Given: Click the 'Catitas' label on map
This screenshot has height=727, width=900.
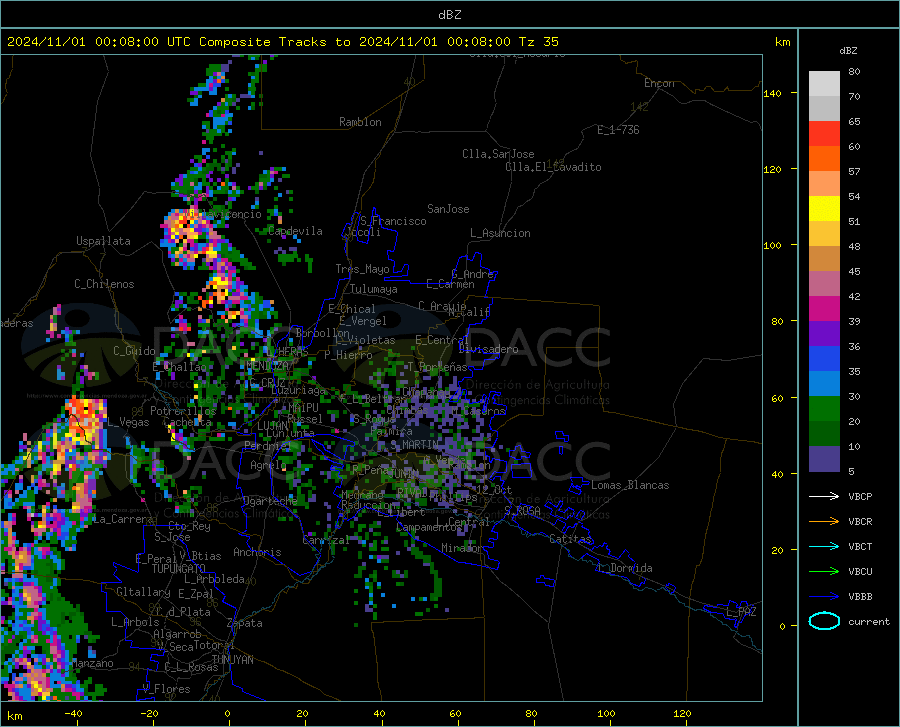Looking at the screenshot, I should pos(570,539).
